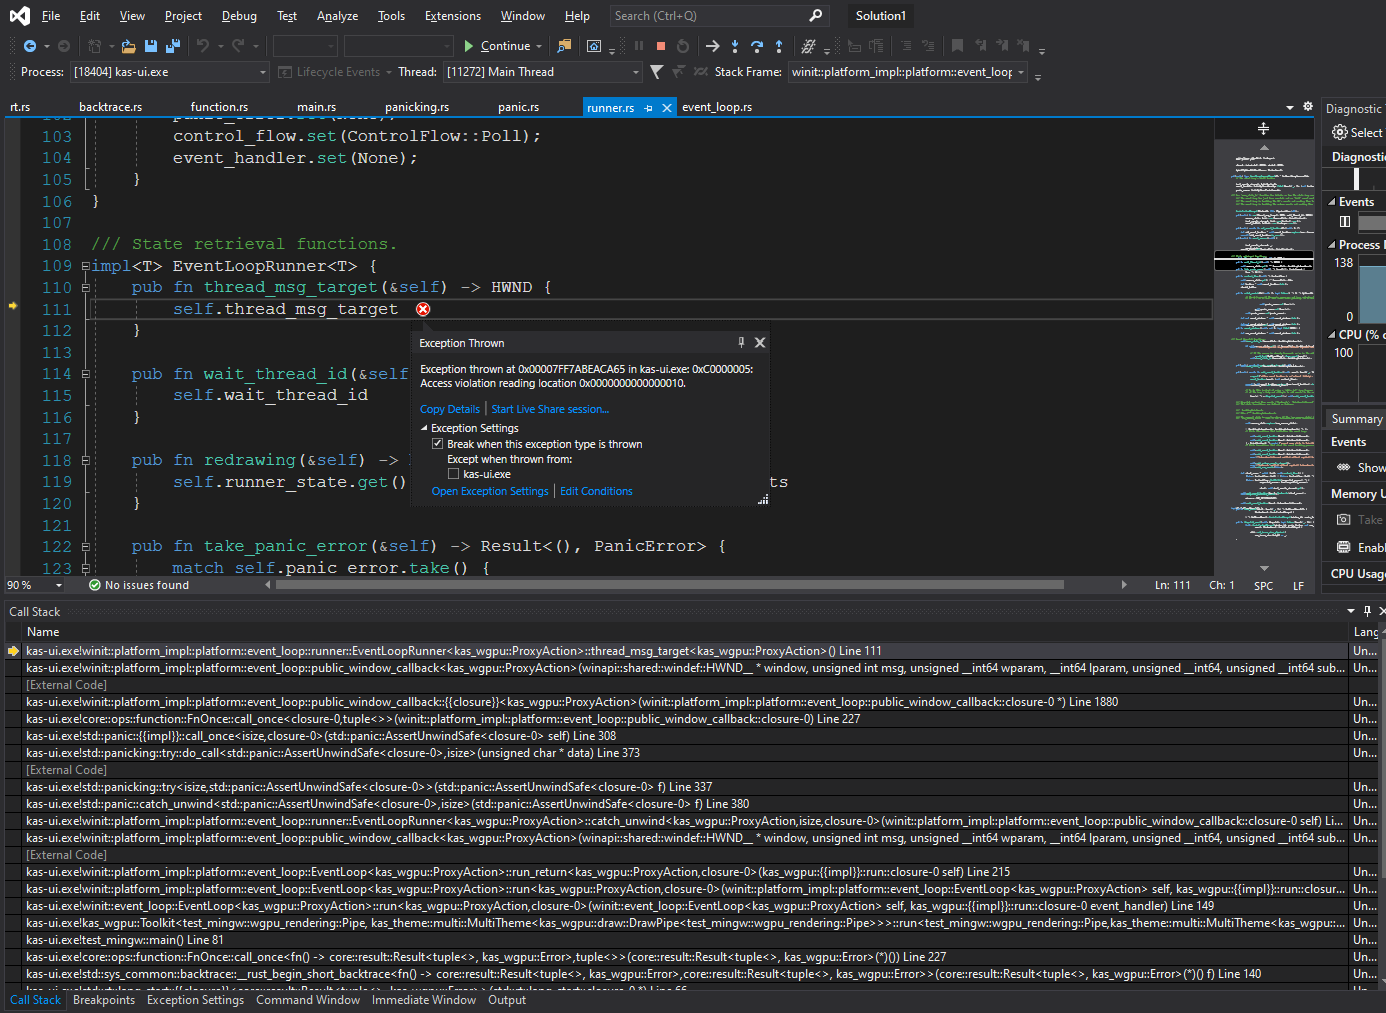This screenshot has width=1386, height=1013.
Task: Open Select Tools gear in Diagnostic panel
Action: [1340, 131]
